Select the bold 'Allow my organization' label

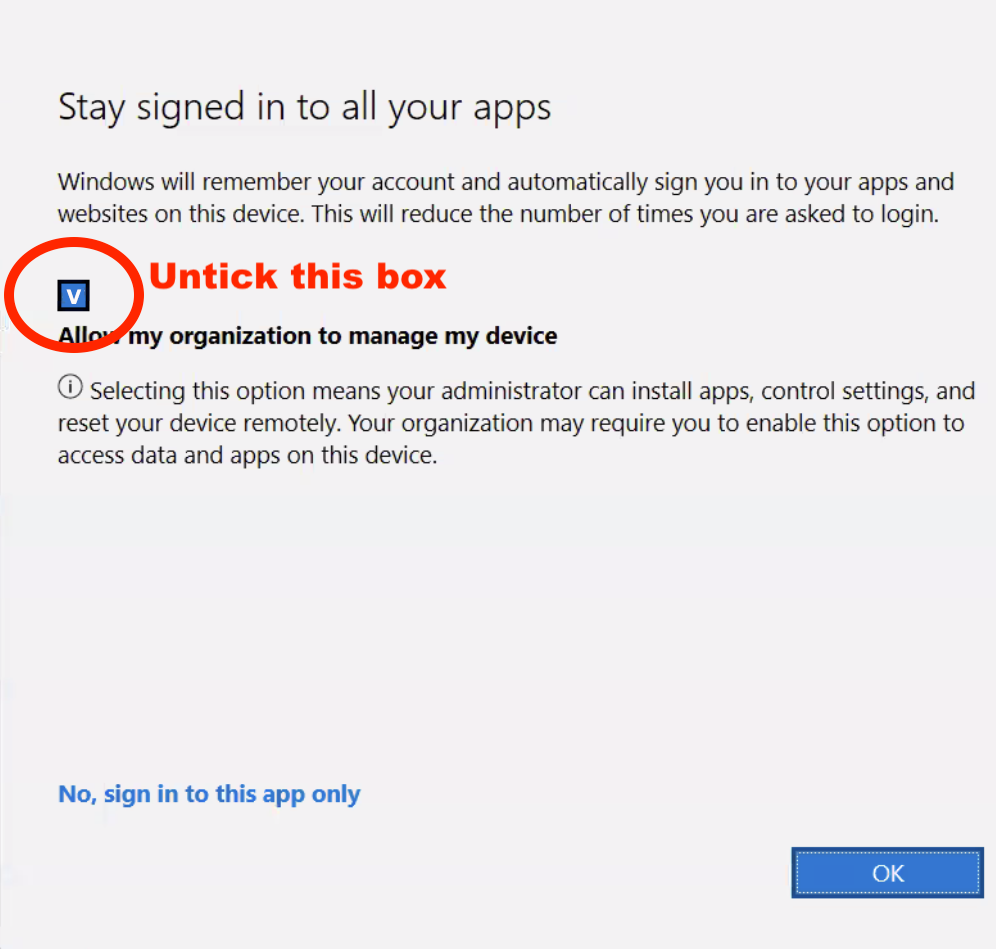pyautogui.click(x=307, y=335)
